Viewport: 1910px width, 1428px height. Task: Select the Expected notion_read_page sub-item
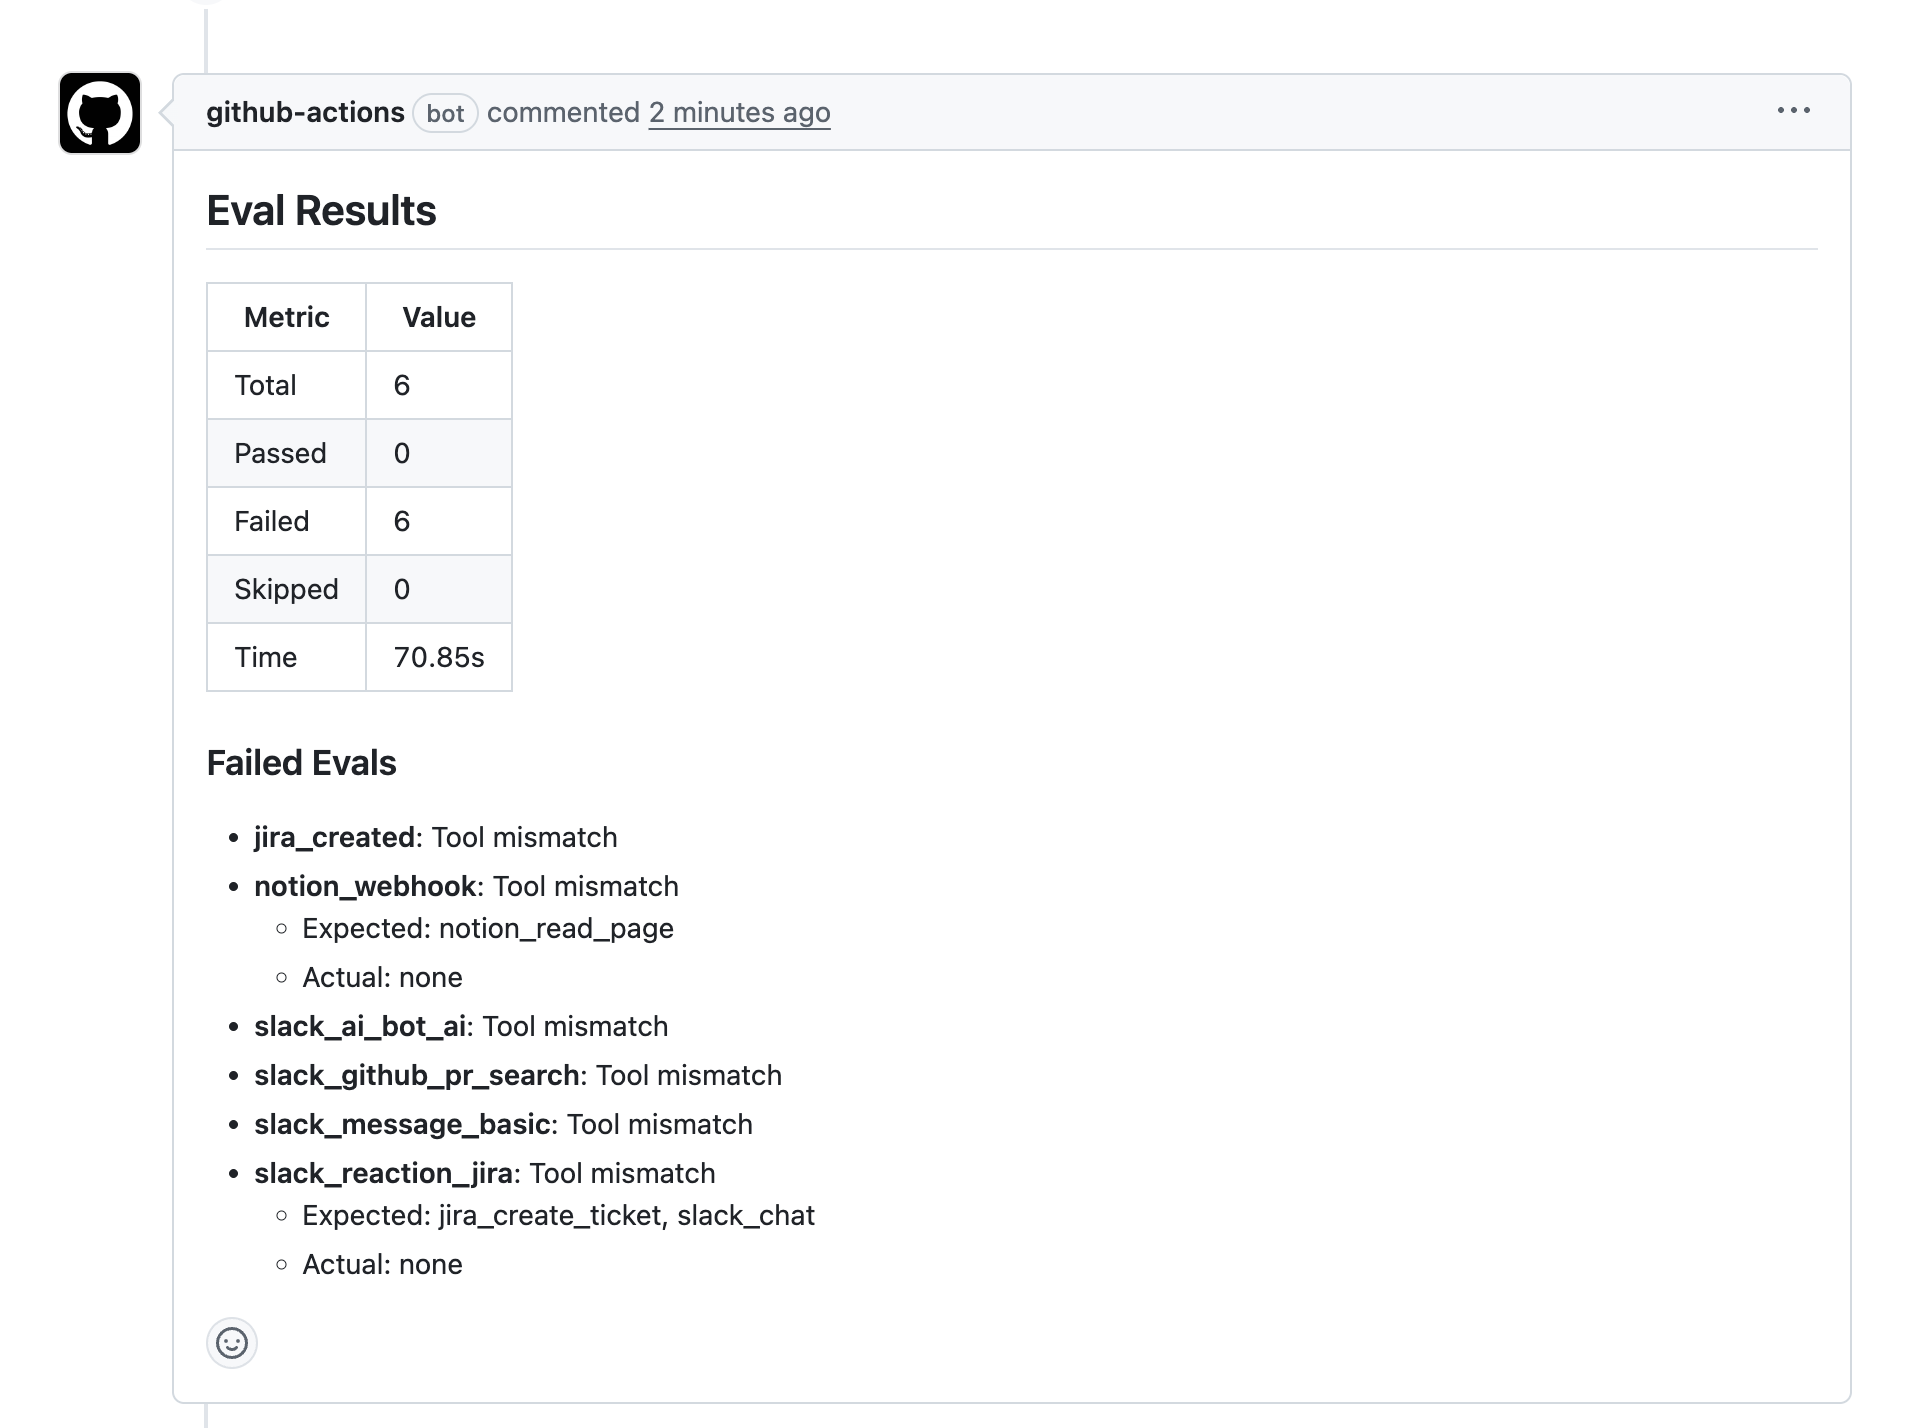(488, 928)
